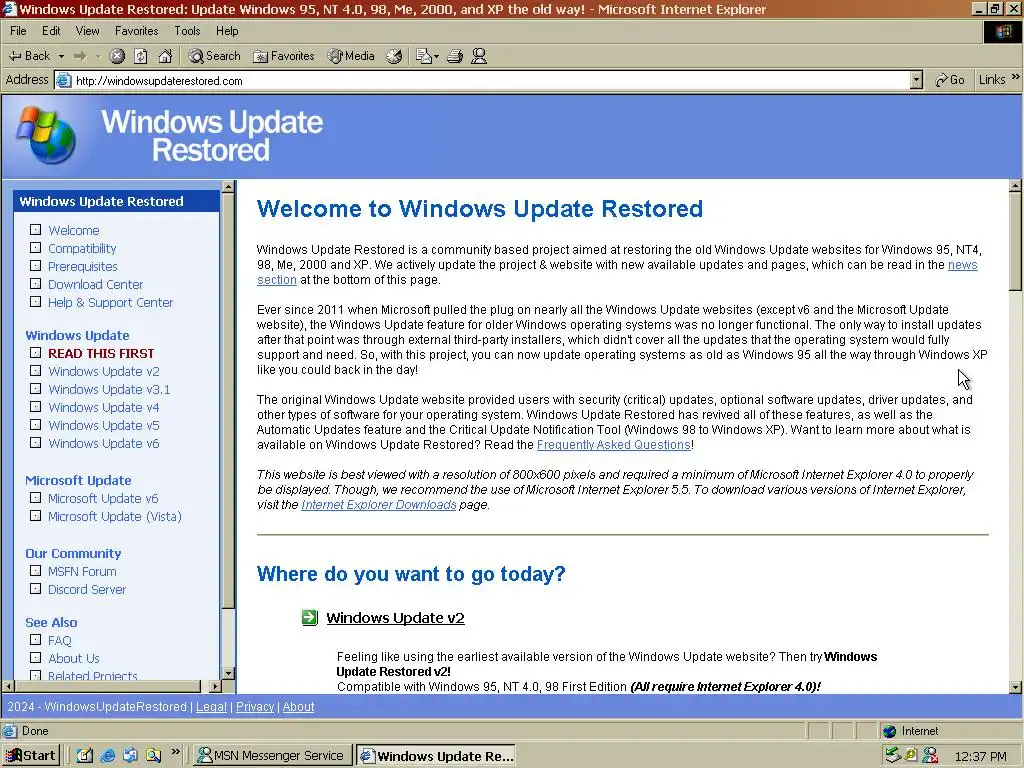The width and height of the screenshot is (1024, 768).
Task: Open Microsoft Update (Vista) sidebar link
Action: coord(115,517)
